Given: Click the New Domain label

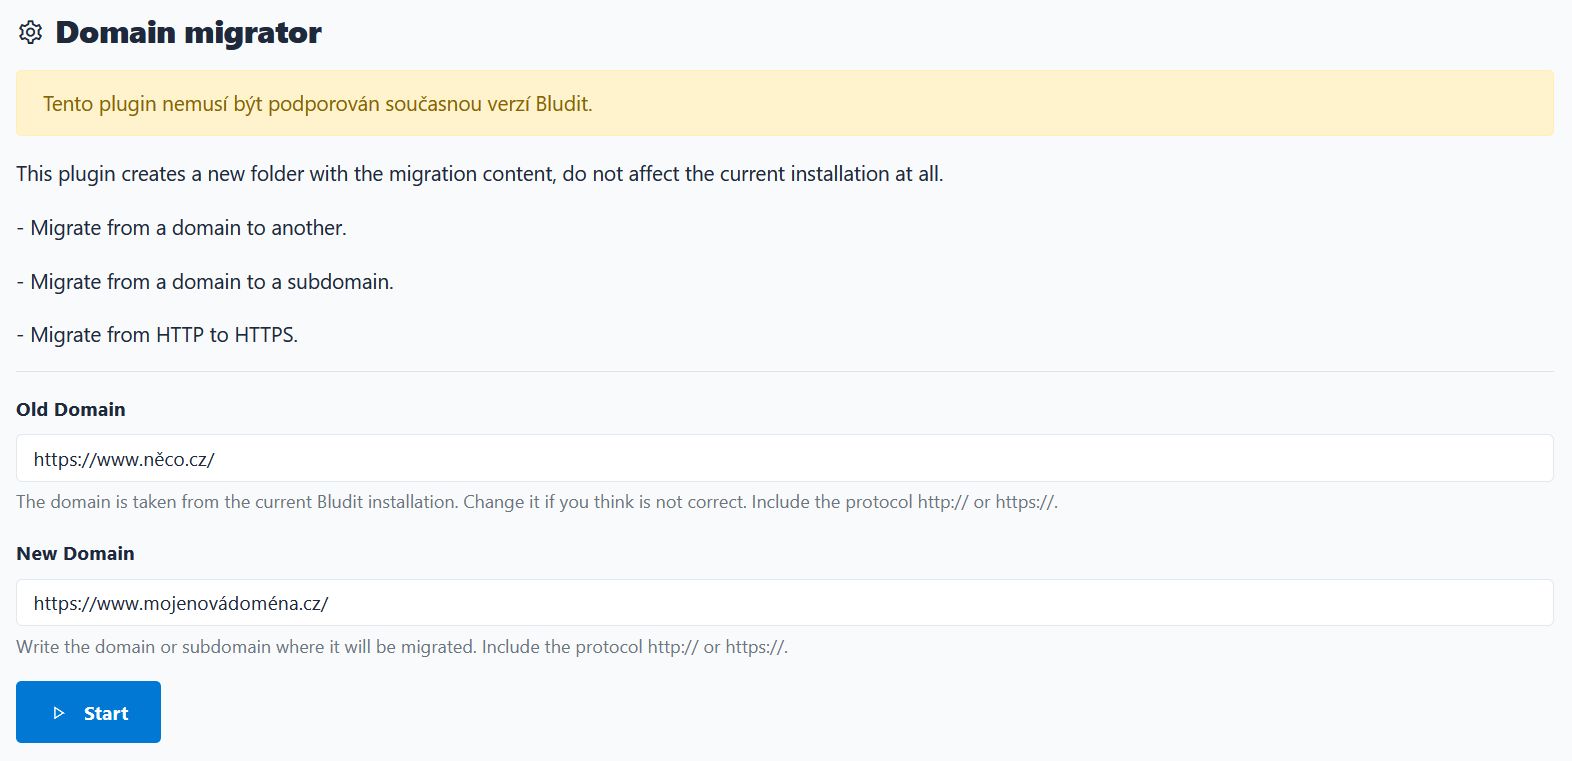Looking at the screenshot, I should tap(75, 553).
